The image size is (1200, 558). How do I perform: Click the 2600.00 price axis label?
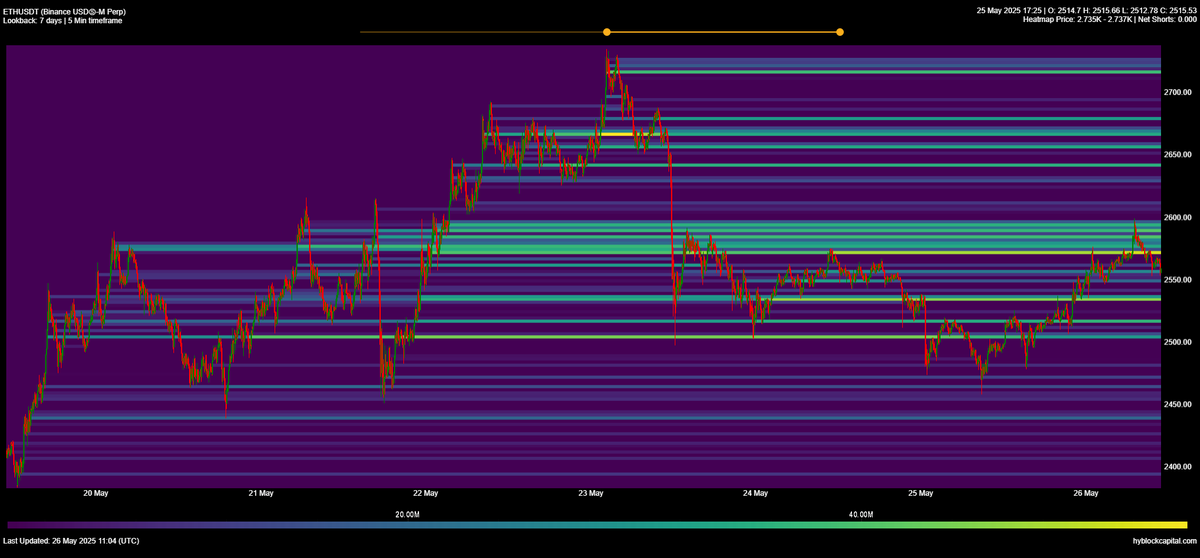click(1178, 217)
